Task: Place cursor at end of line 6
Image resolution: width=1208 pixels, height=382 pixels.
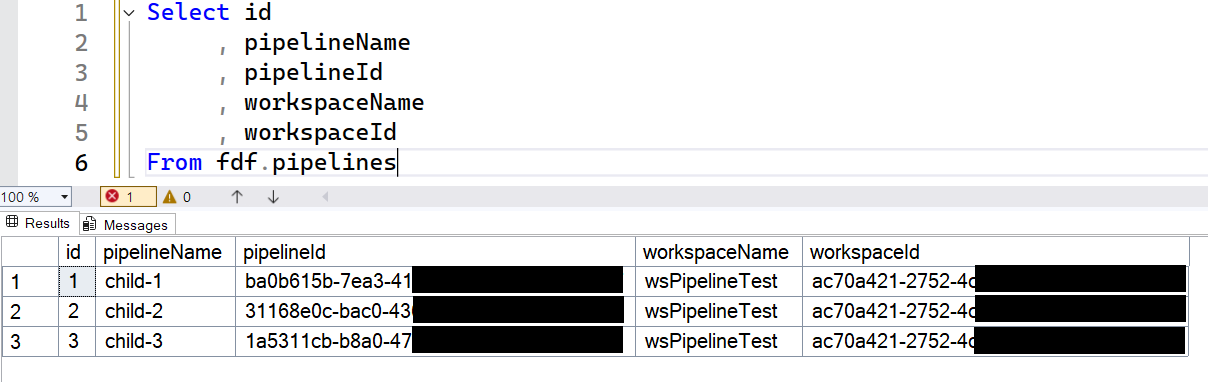Action: click(x=398, y=162)
